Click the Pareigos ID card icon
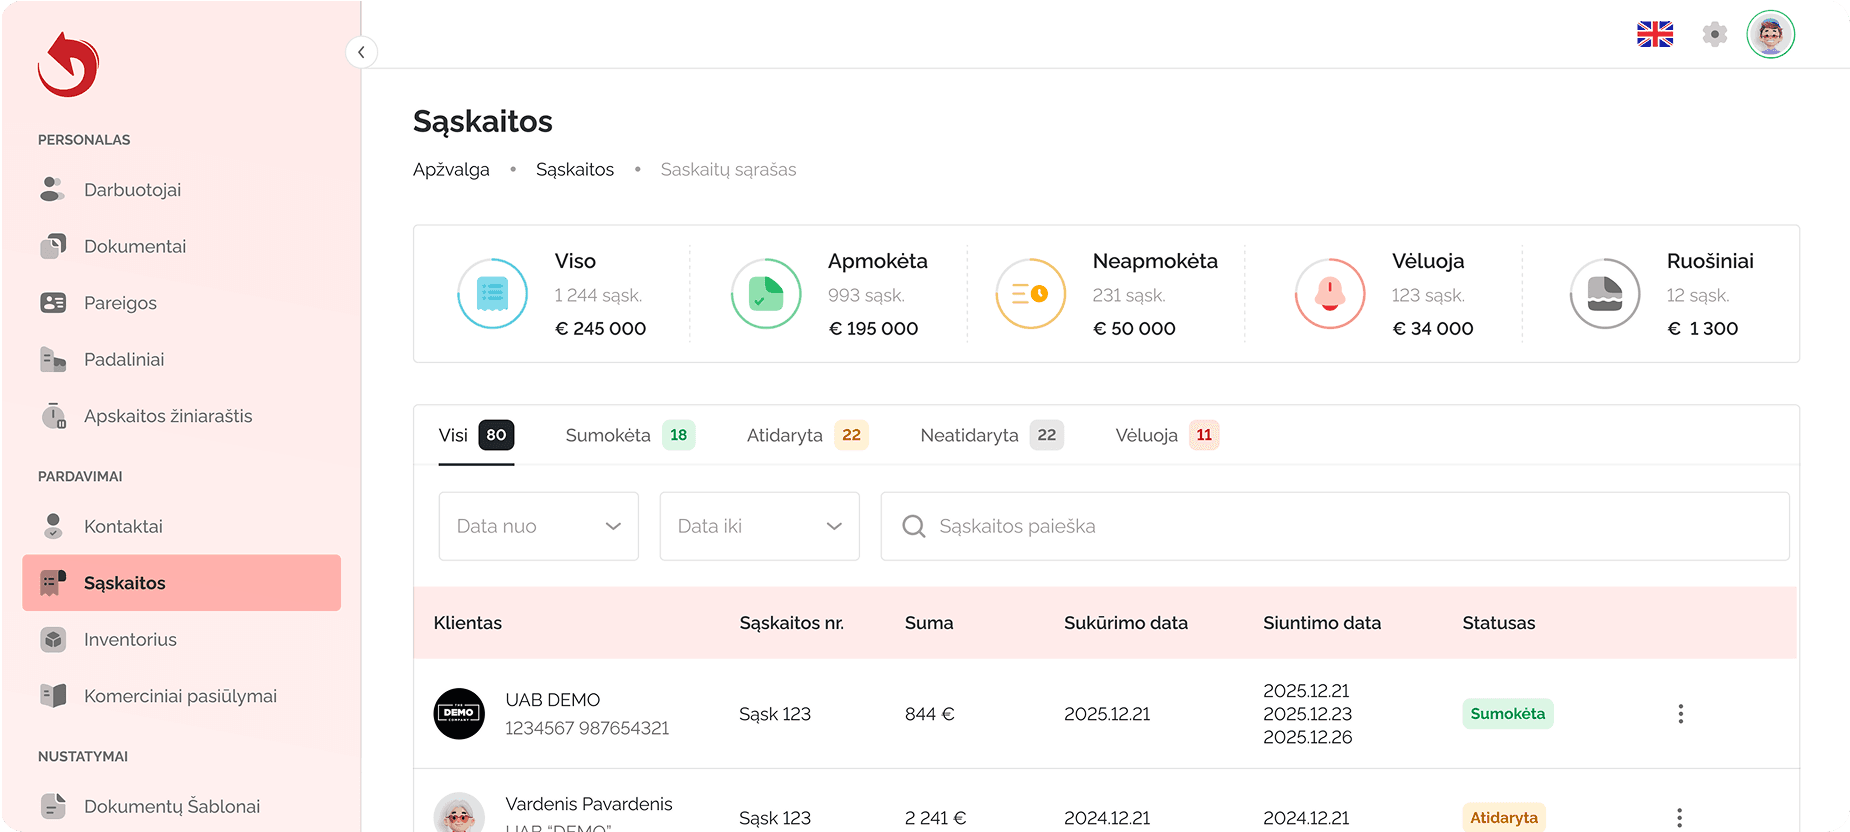The width and height of the screenshot is (1850, 832). click(53, 303)
